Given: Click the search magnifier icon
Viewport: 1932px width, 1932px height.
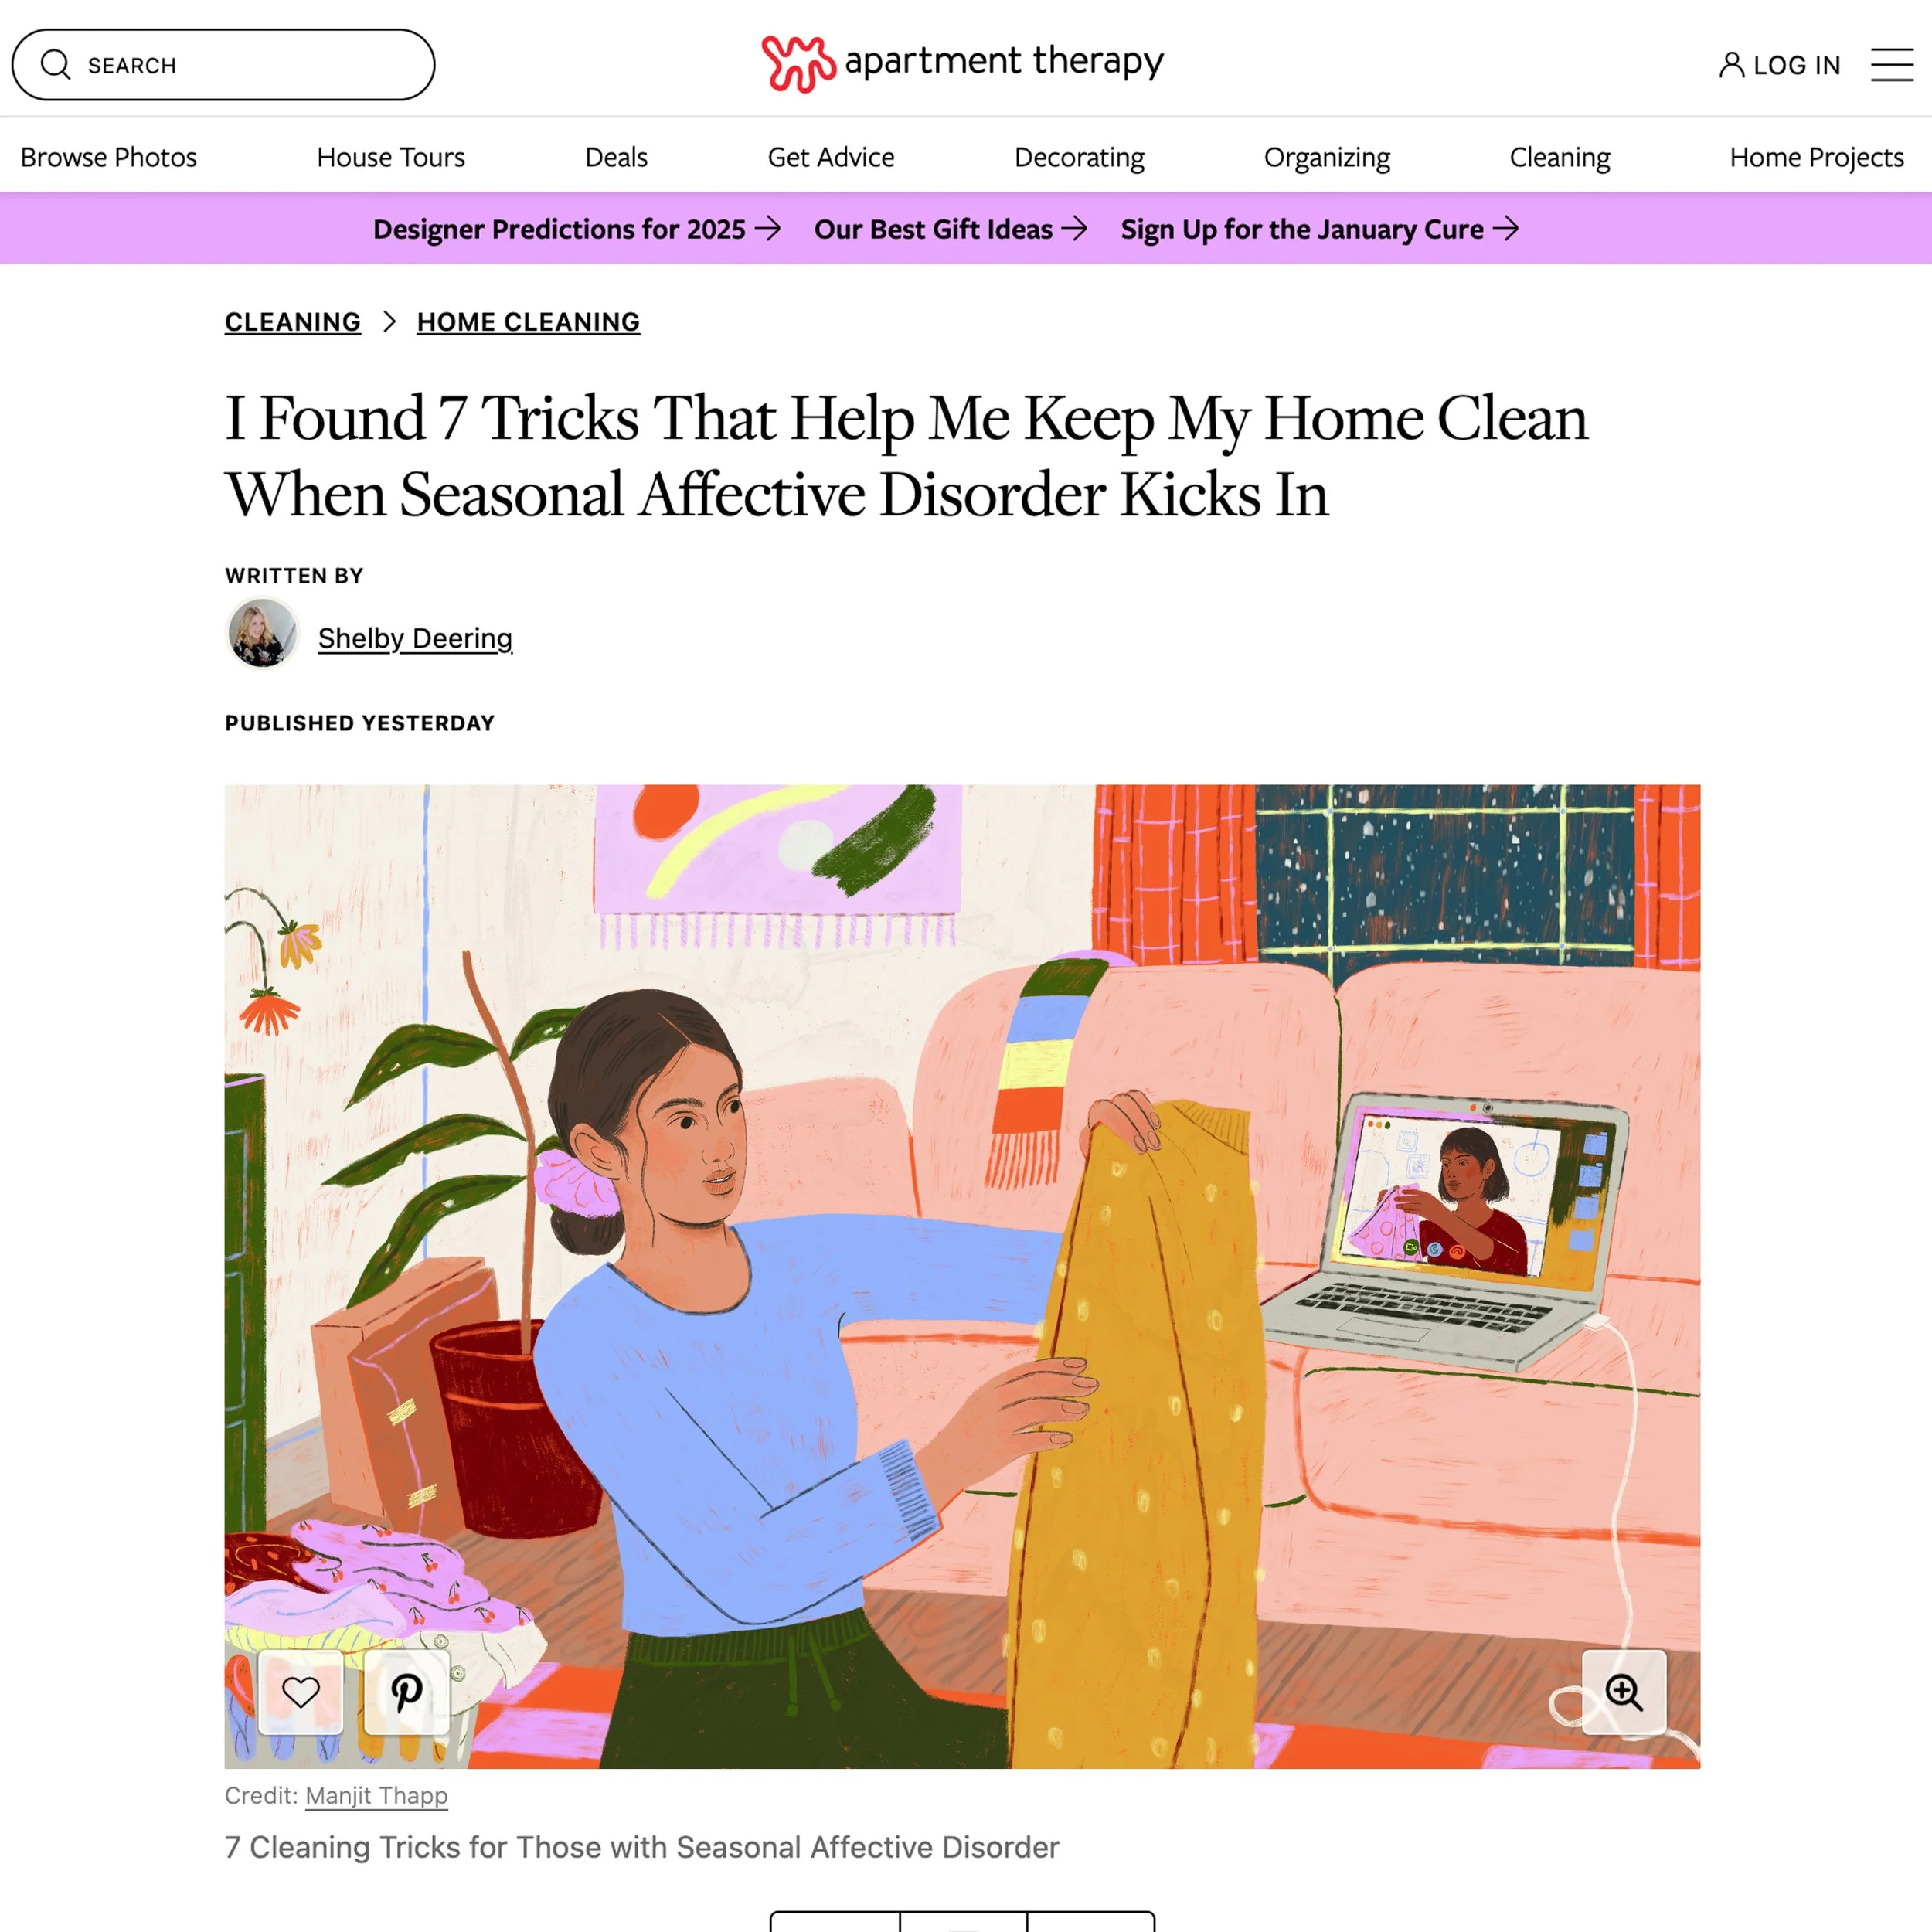Looking at the screenshot, I should (x=56, y=65).
